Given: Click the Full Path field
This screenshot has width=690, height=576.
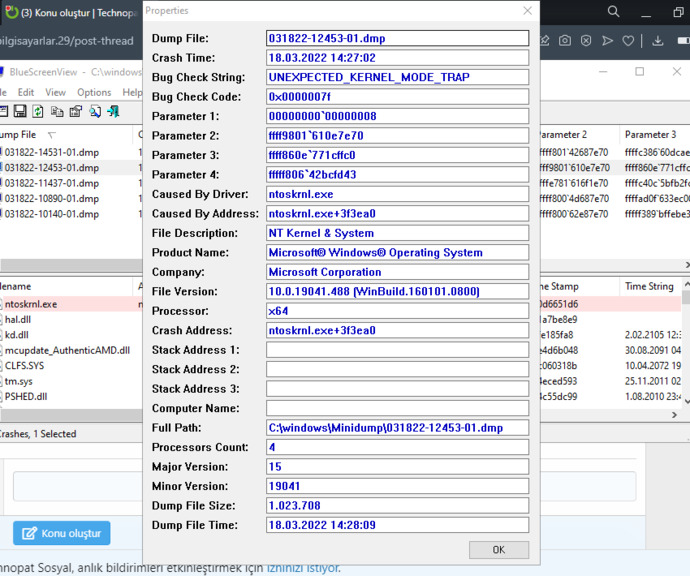Looking at the screenshot, I should point(397,428).
